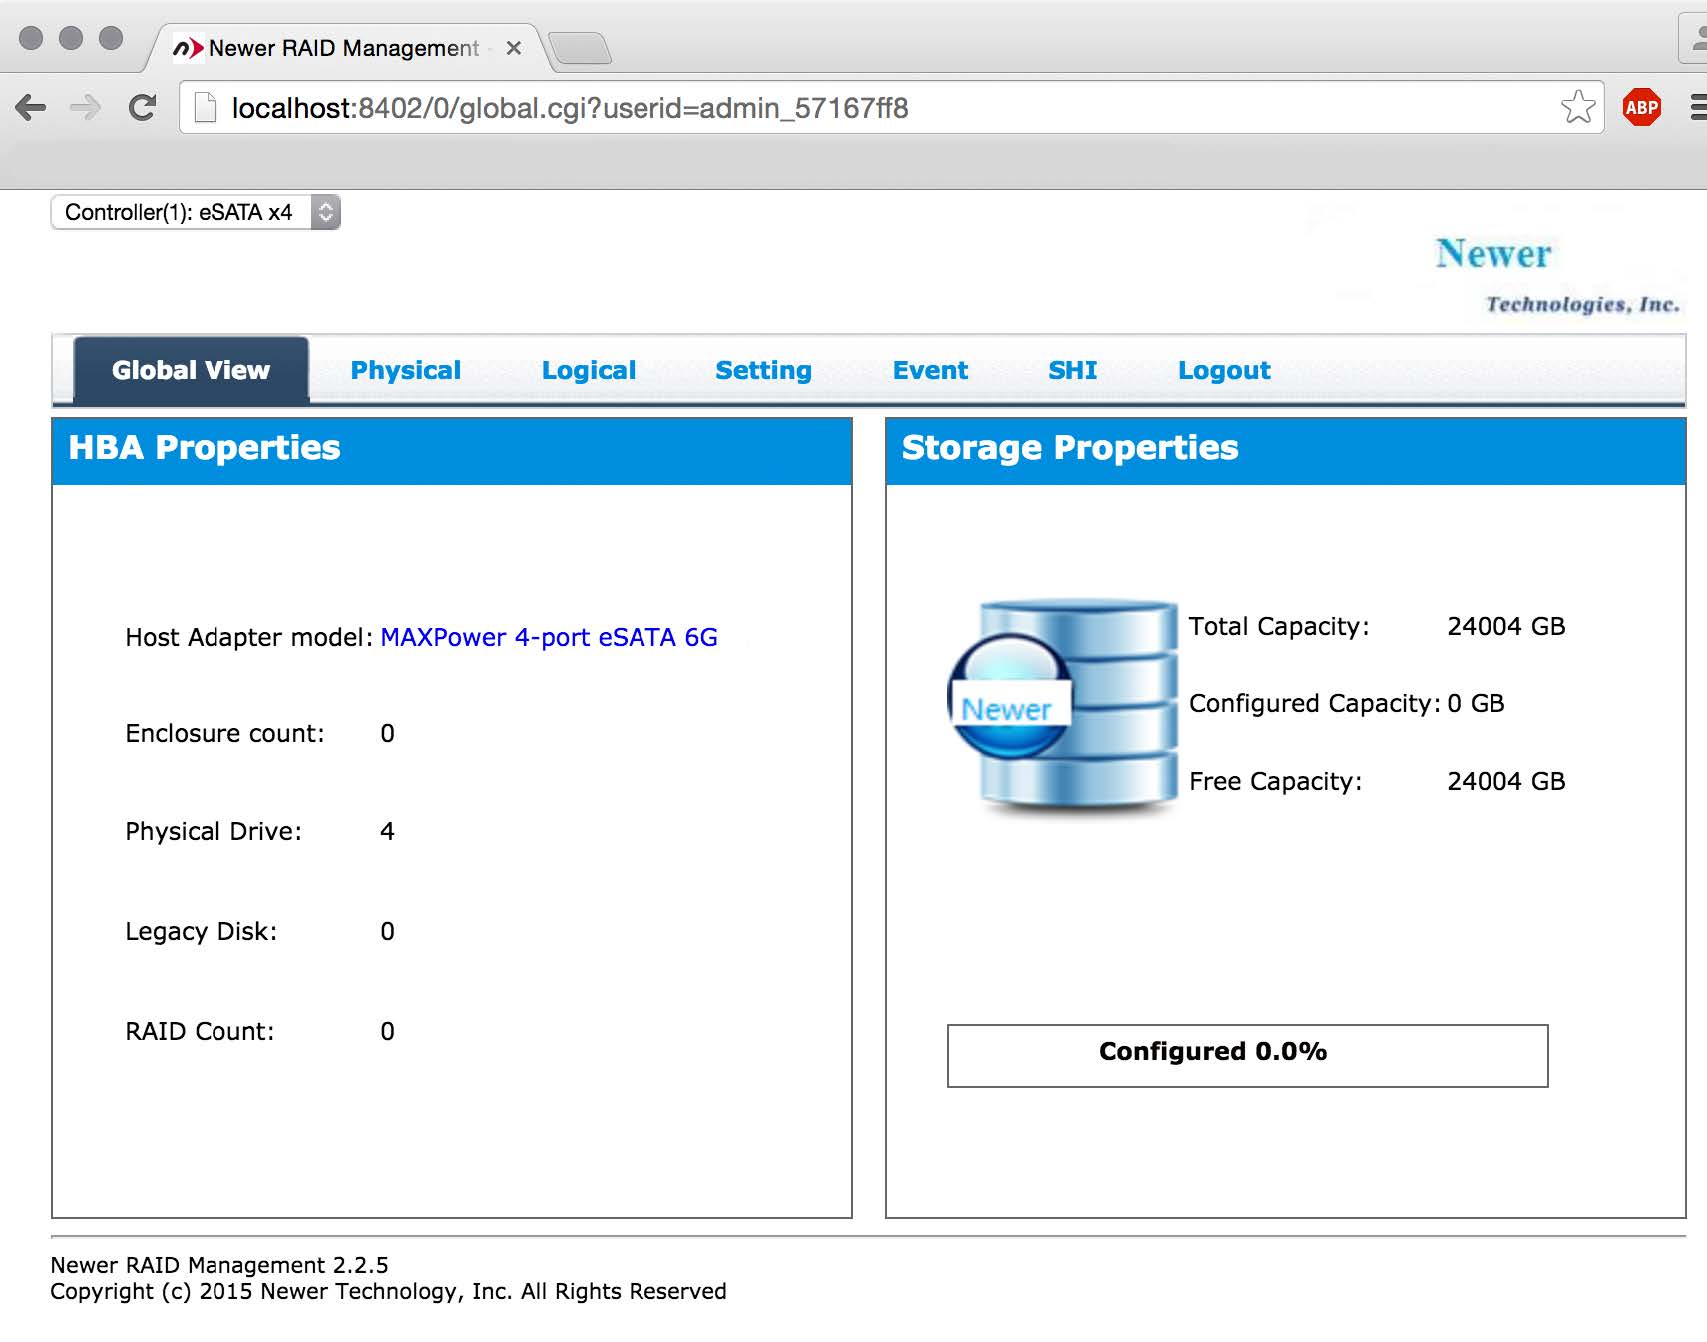This screenshot has width=1707, height=1342.
Task: Open the Logical tab
Action: click(x=589, y=370)
